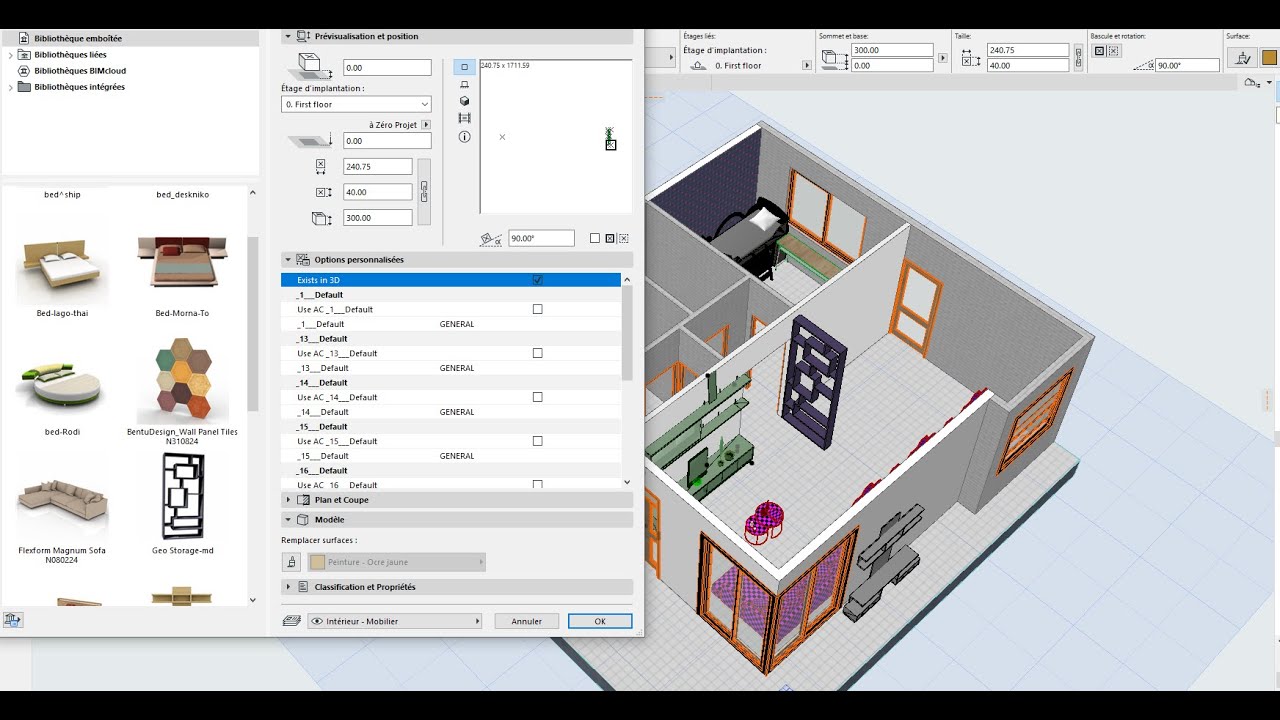Select the Bibliothèque emboîtée library

(x=78, y=39)
